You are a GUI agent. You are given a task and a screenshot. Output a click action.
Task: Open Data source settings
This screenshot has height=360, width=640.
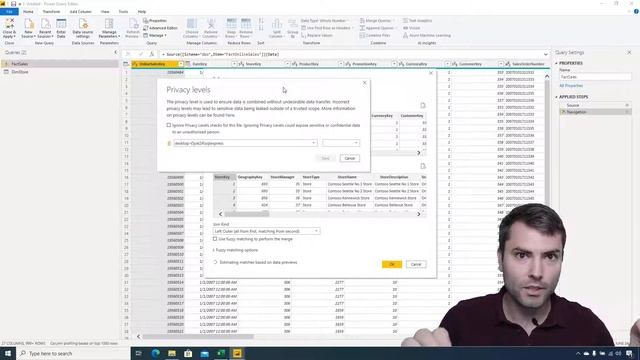pos(83,28)
